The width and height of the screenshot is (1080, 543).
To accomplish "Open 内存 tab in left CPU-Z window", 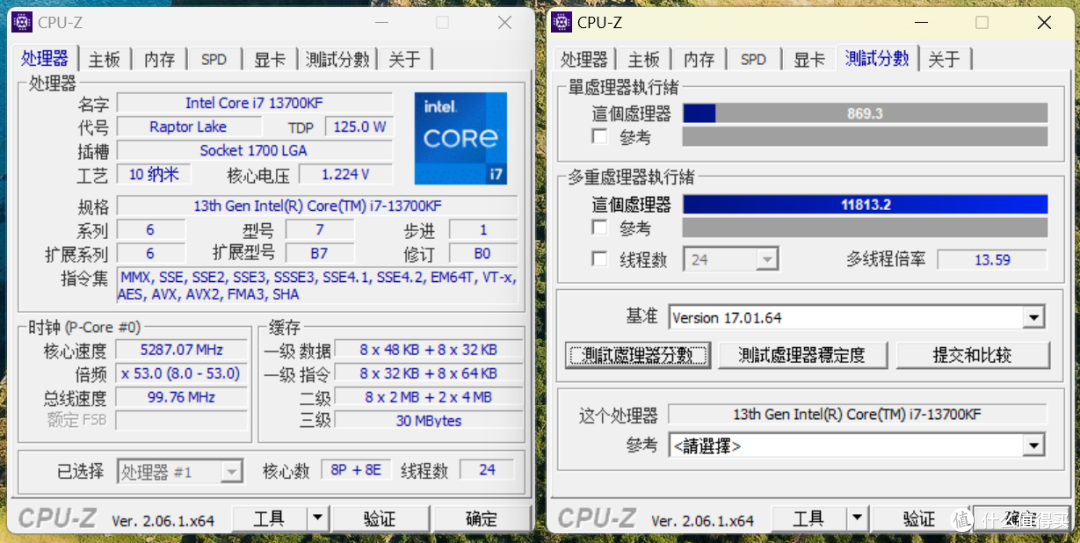I will click(159, 59).
